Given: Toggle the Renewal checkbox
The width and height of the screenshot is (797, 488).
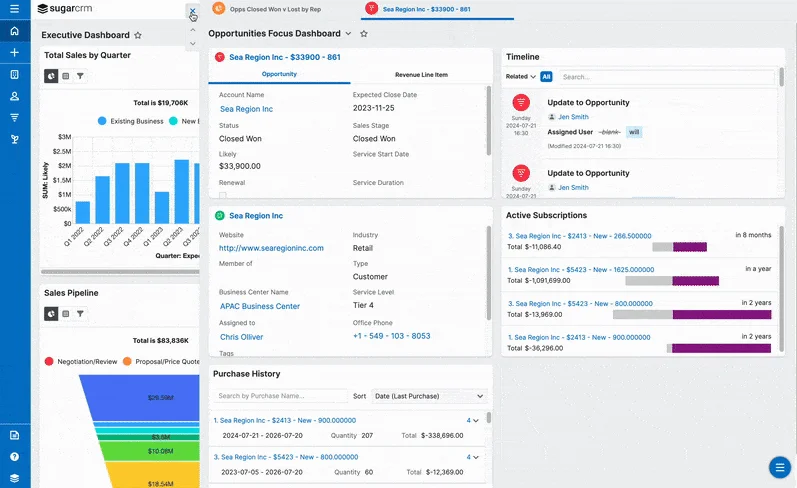Looking at the screenshot, I should [223, 196].
